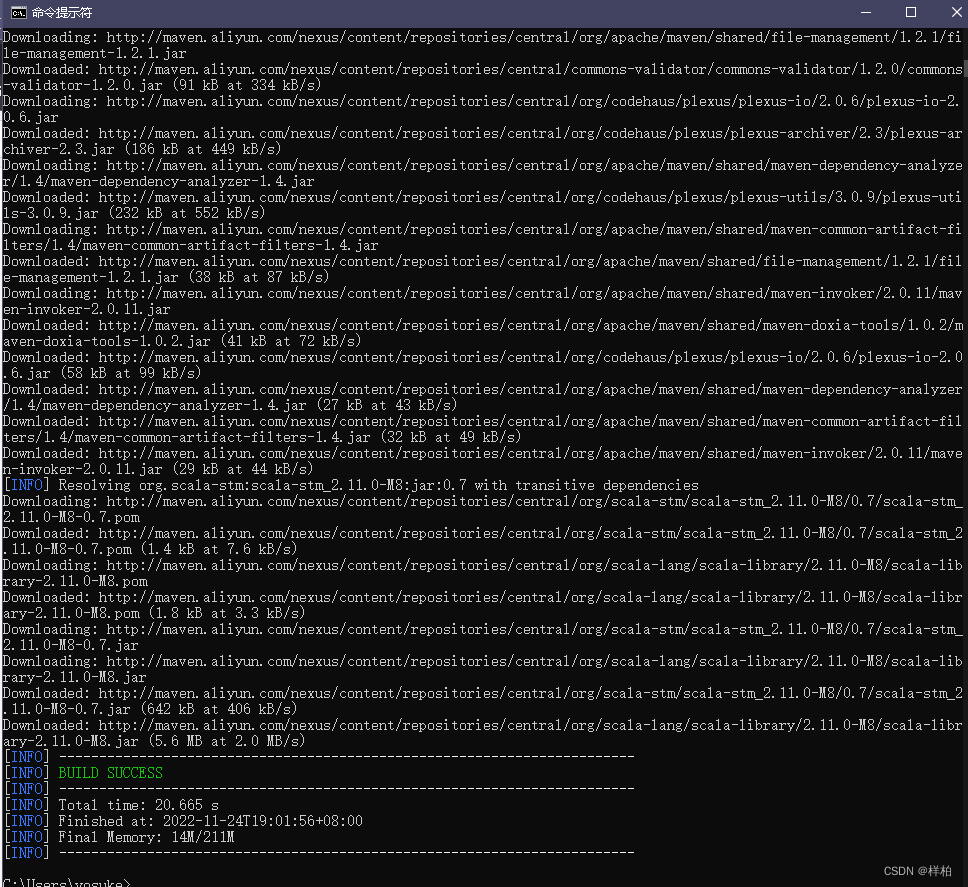Click the '0.6.jar' line
The width and height of the screenshot is (968, 887).
point(31,117)
